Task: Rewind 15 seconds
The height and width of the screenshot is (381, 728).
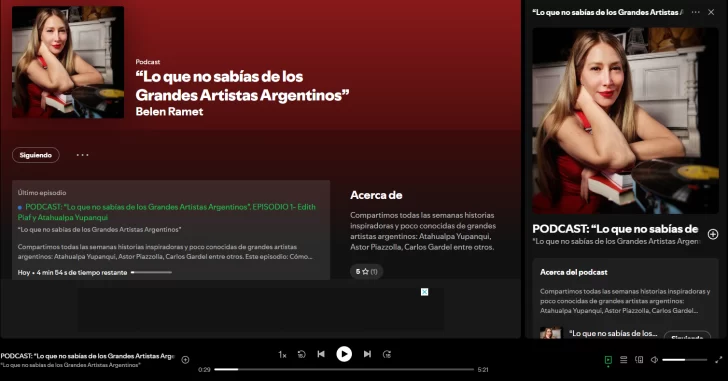Action: coord(301,354)
